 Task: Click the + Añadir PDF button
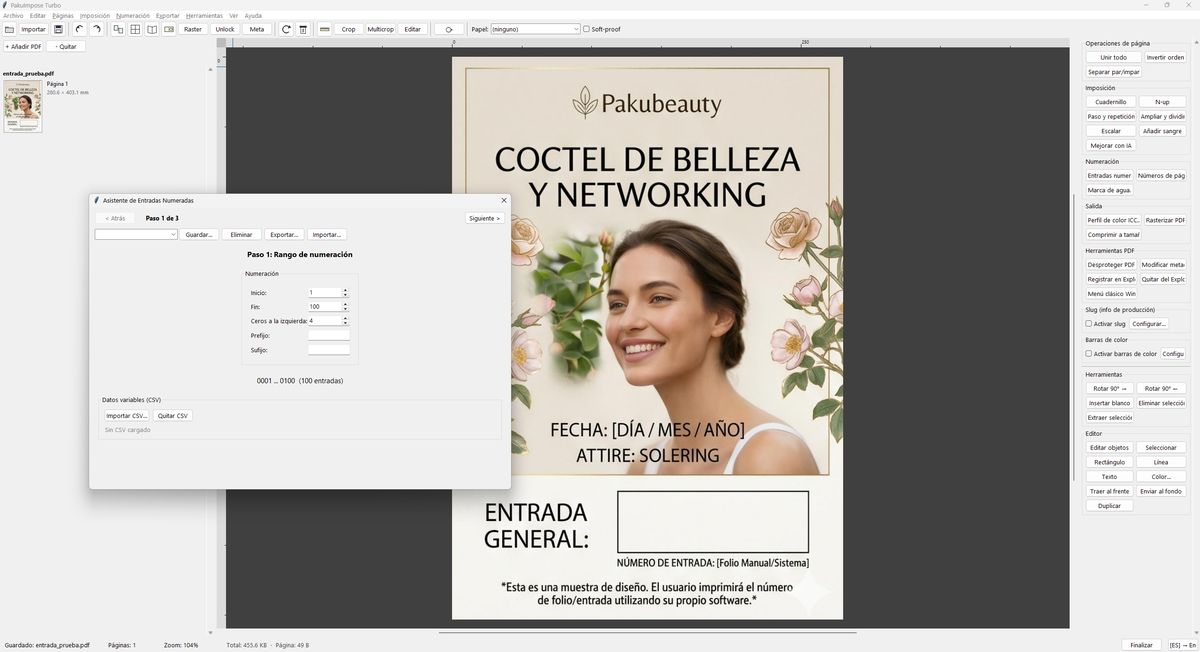pyautogui.click(x=23, y=46)
